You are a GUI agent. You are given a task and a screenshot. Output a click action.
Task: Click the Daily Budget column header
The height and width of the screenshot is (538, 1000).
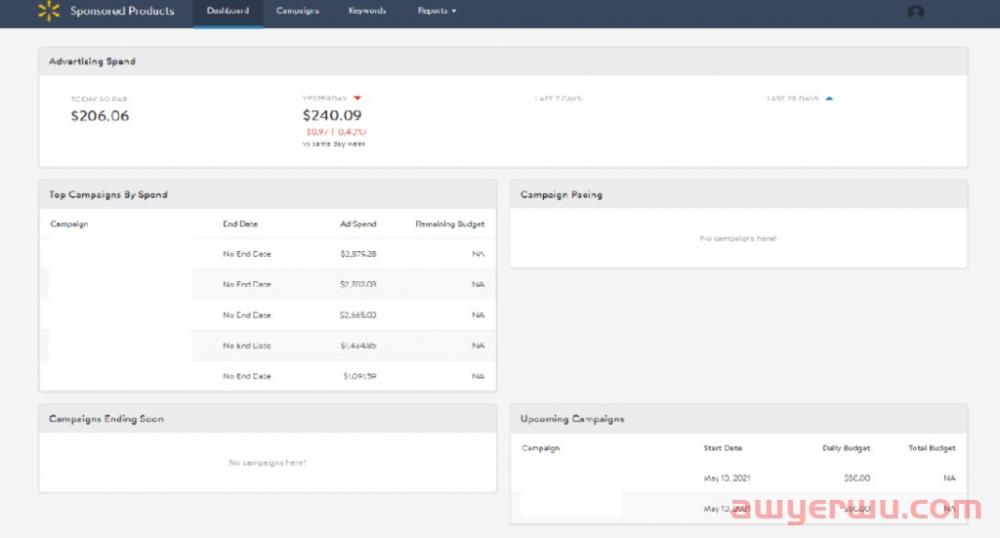tap(846, 448)
